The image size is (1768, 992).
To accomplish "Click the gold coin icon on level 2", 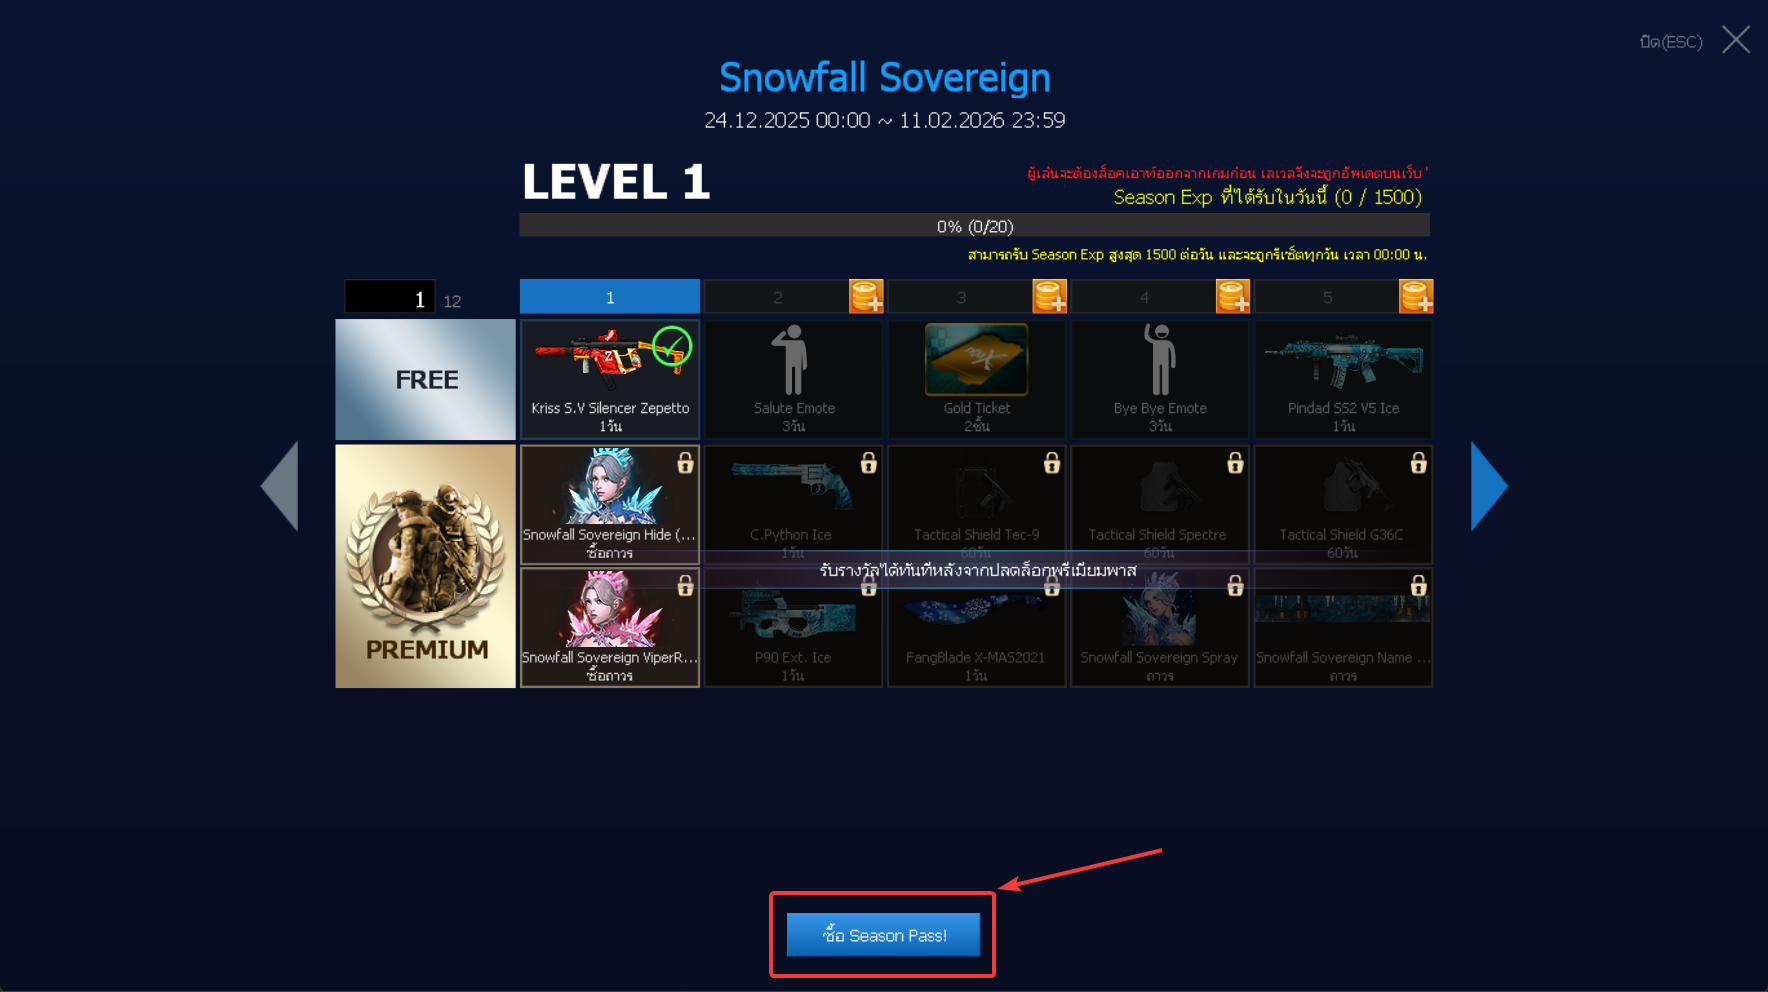I will (866, 296).
